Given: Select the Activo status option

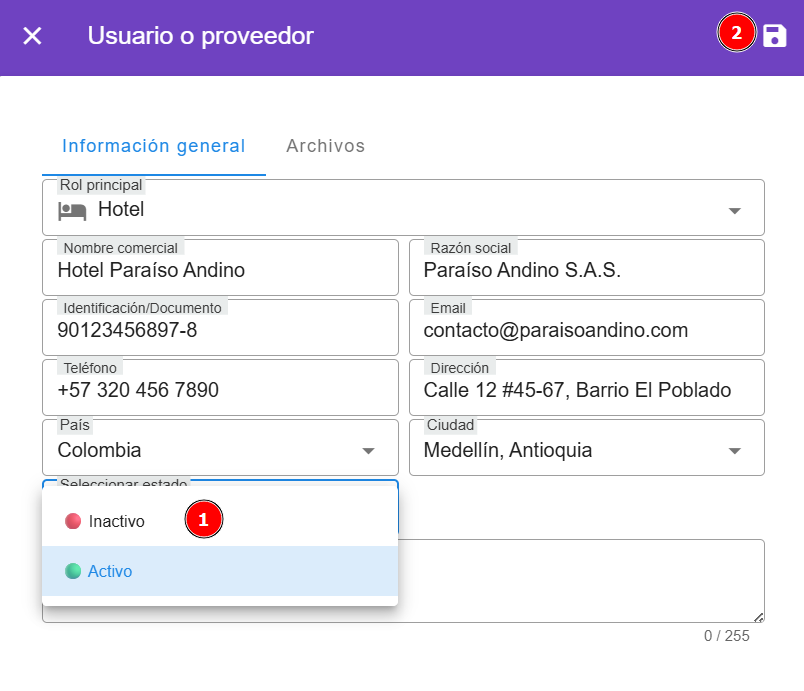Looking at the screenshot, I should [x=110, y=571].
